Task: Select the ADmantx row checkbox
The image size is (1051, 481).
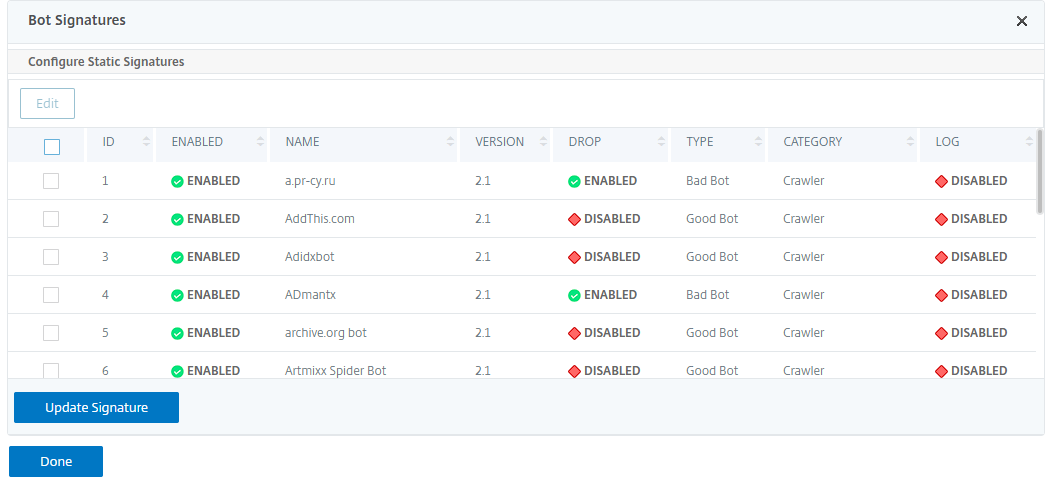Action: [x=51, y=295]
